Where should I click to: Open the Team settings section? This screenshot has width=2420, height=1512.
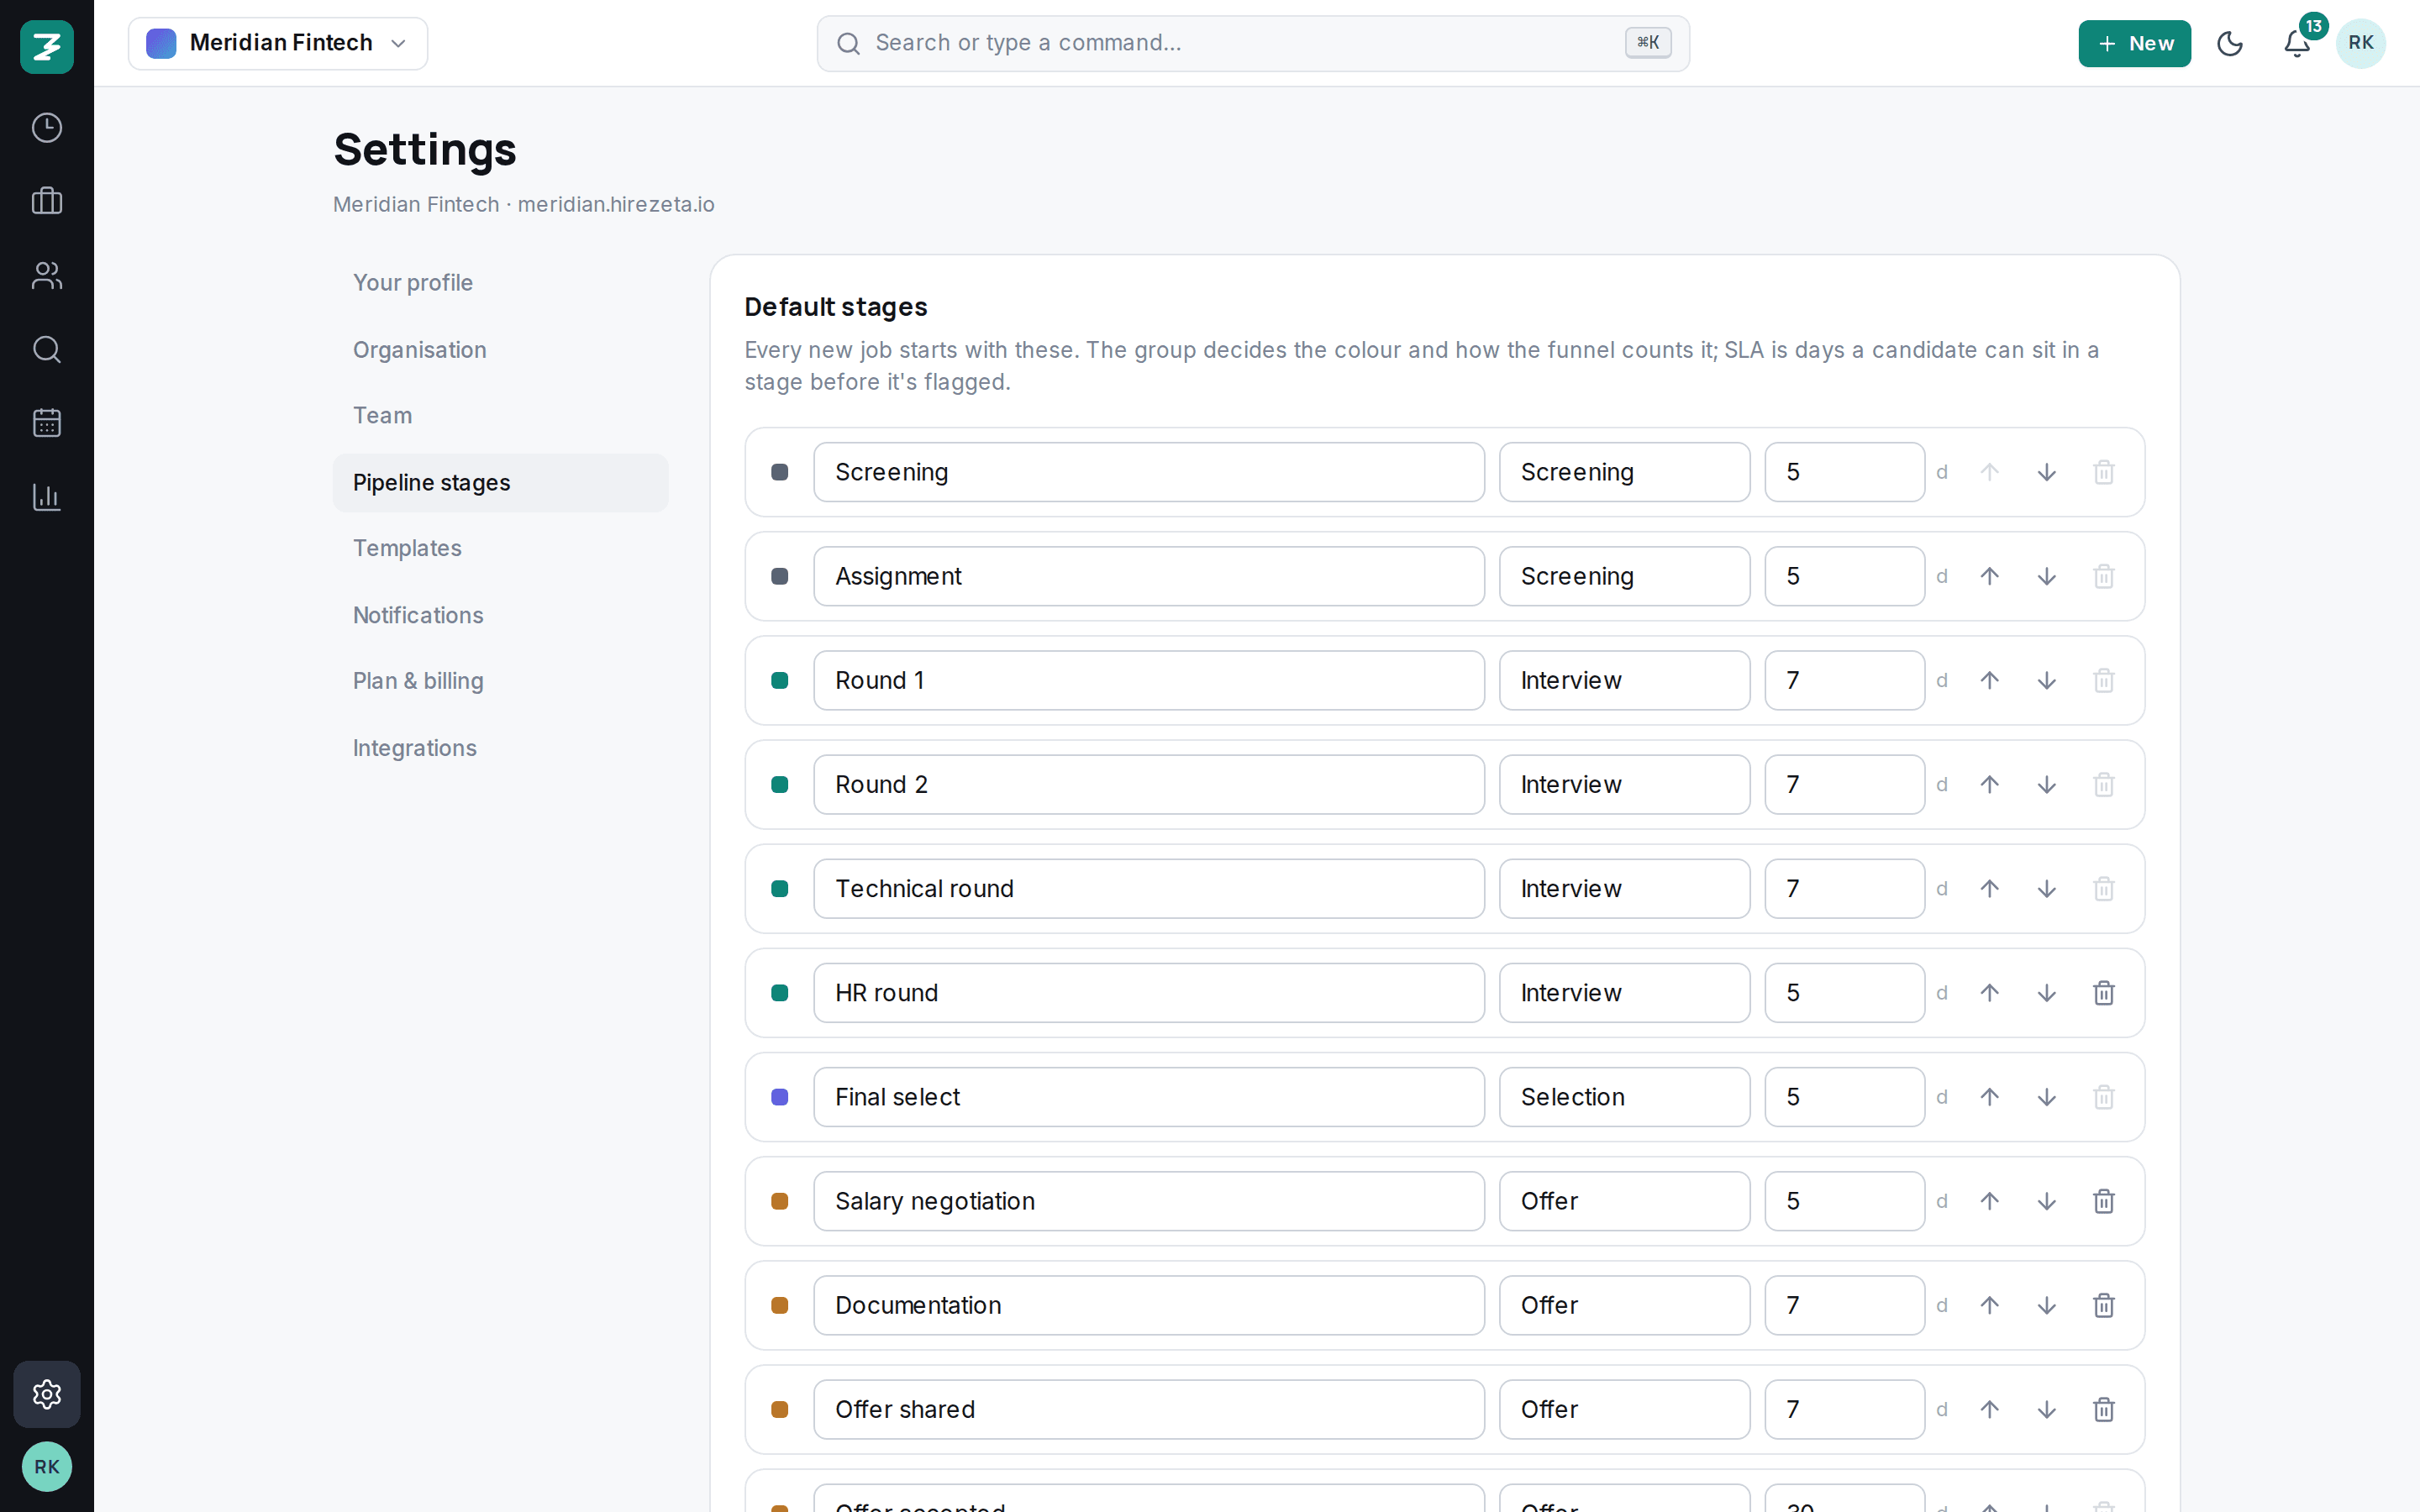(500, 415)
